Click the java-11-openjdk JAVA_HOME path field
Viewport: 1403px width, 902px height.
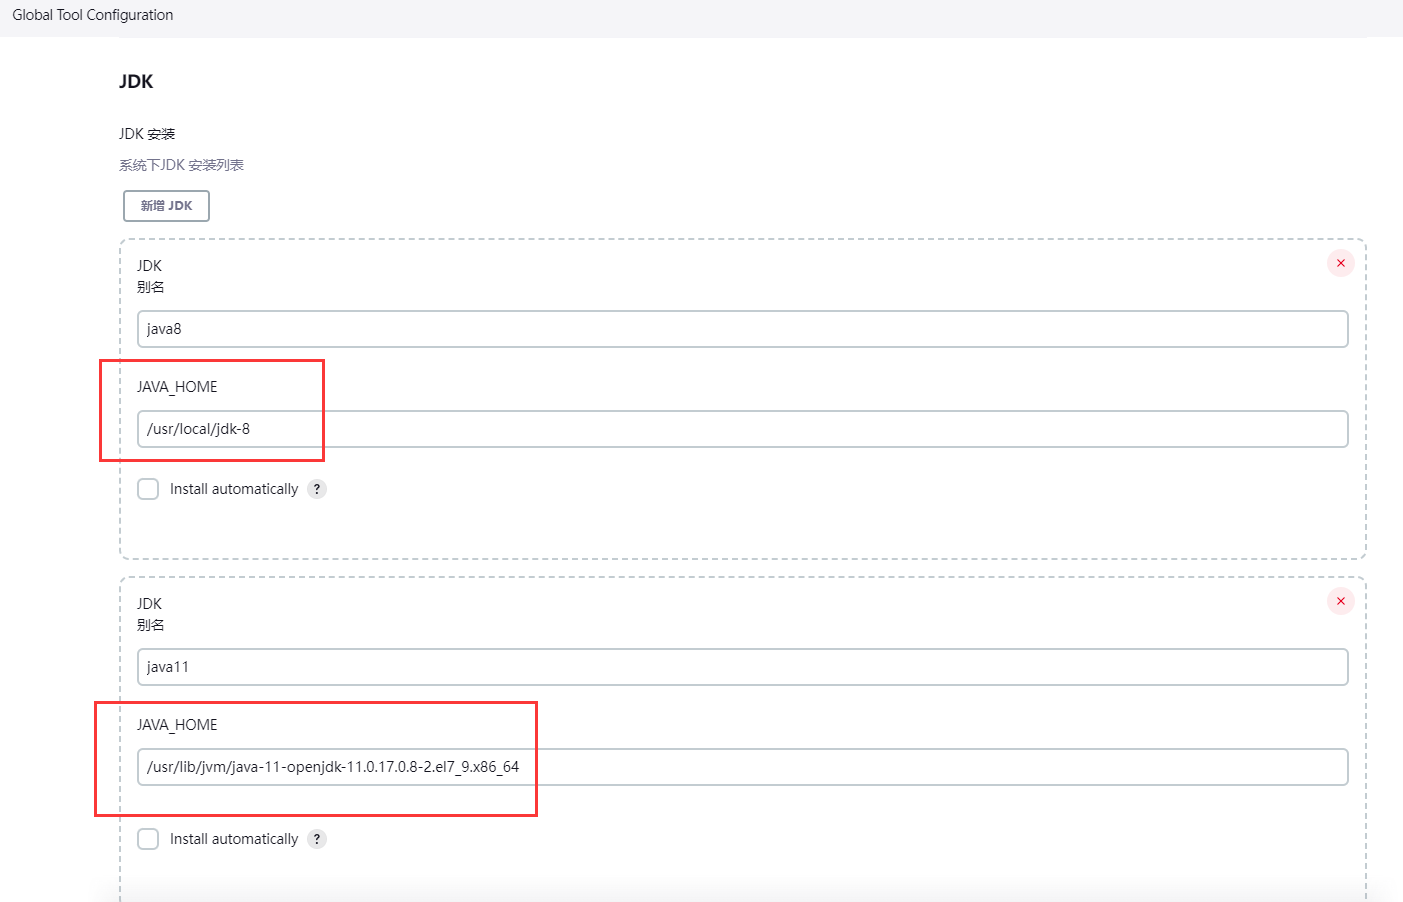coord(742,767)
